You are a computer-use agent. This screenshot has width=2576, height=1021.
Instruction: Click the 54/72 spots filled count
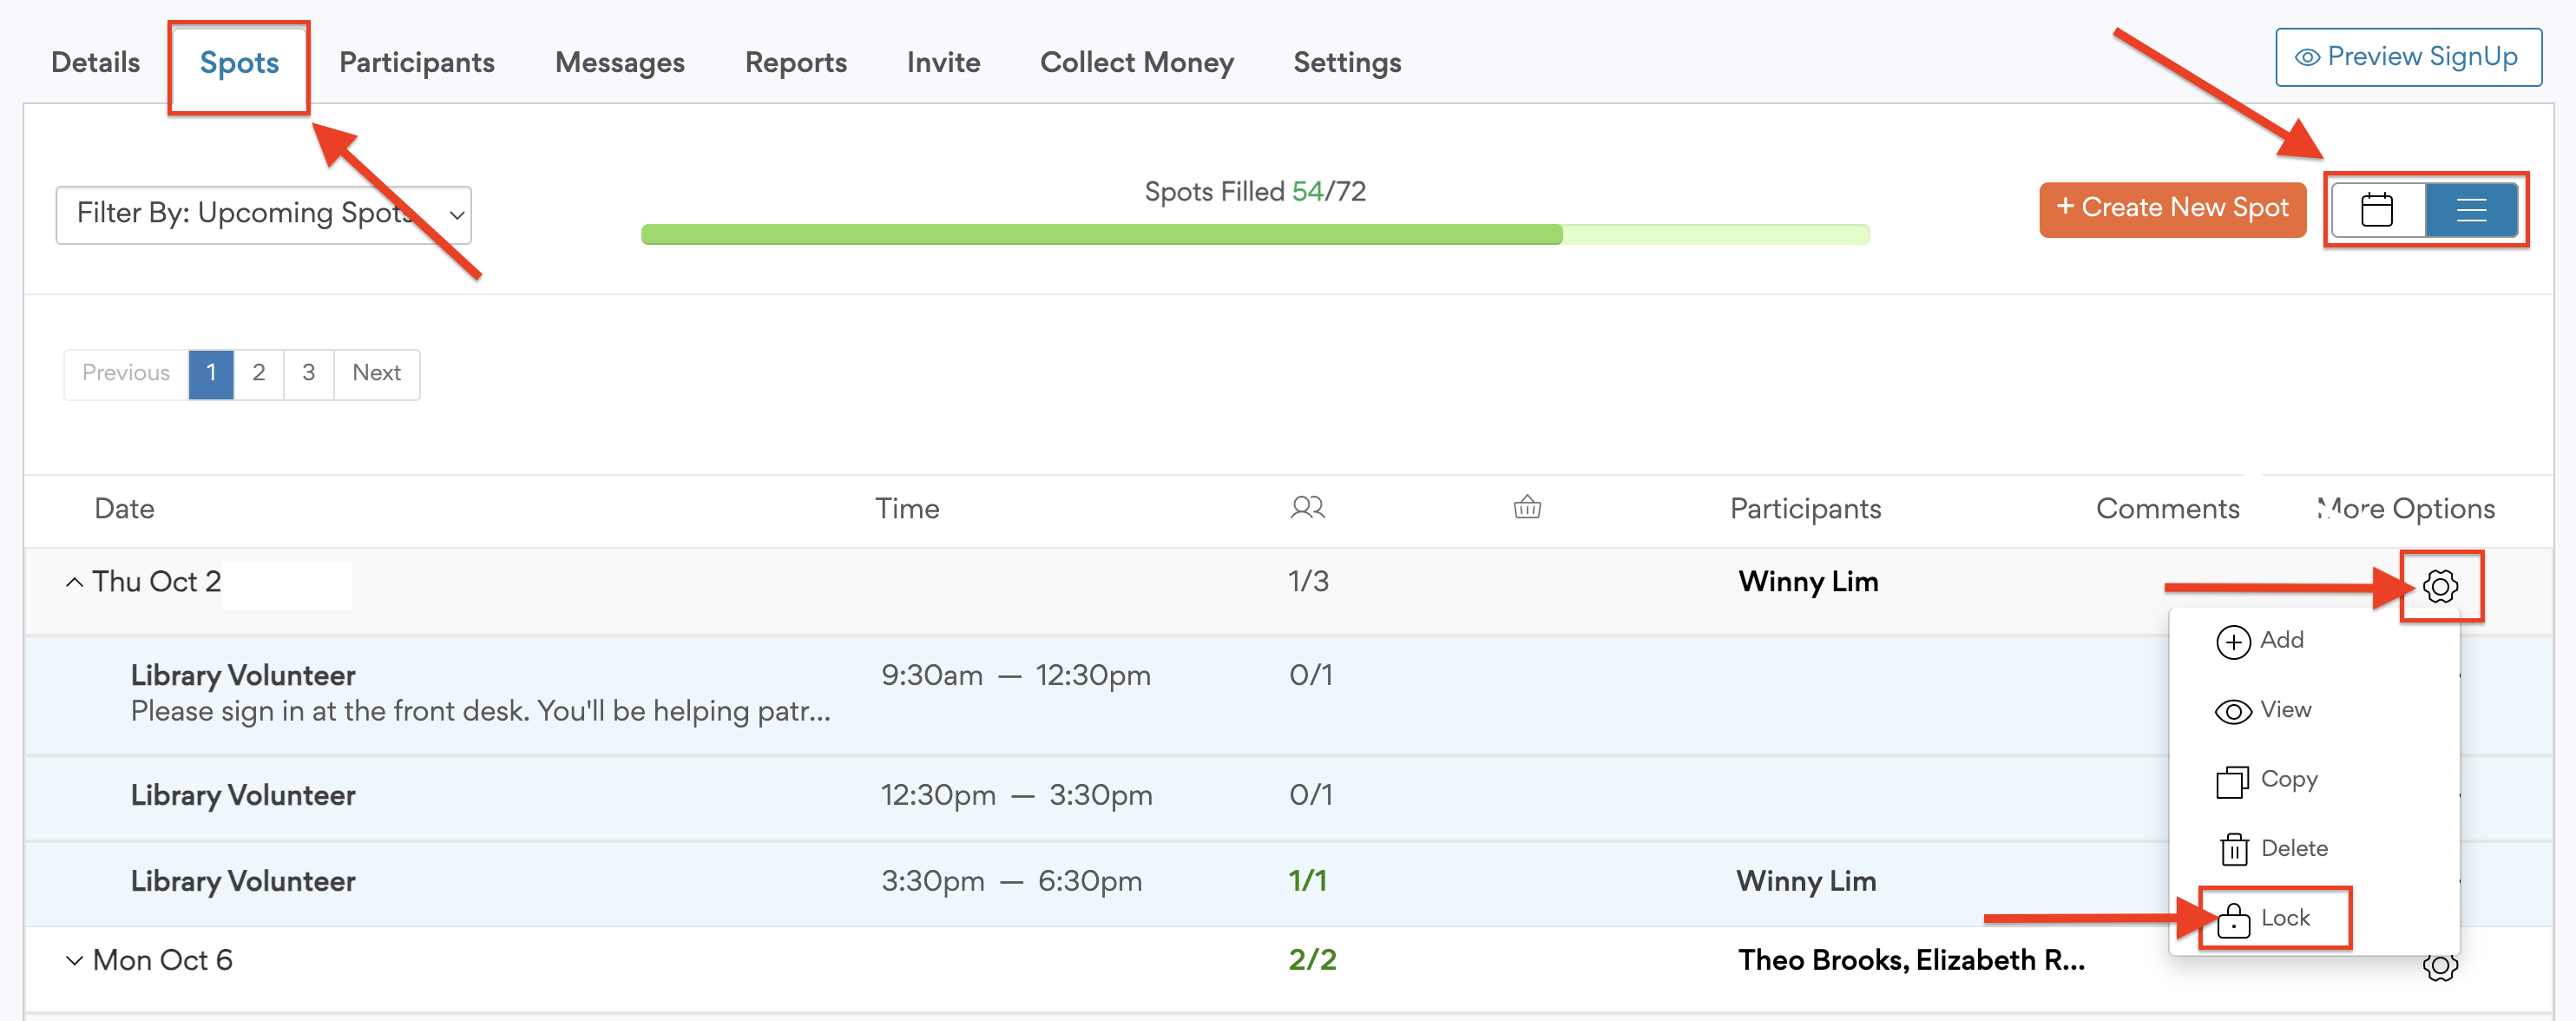(1329, 191)
